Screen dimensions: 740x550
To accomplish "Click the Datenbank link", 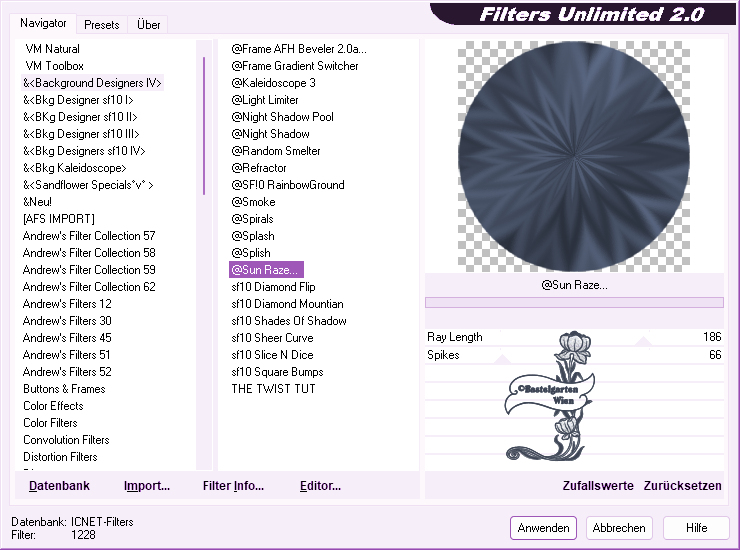I will 59,486.
